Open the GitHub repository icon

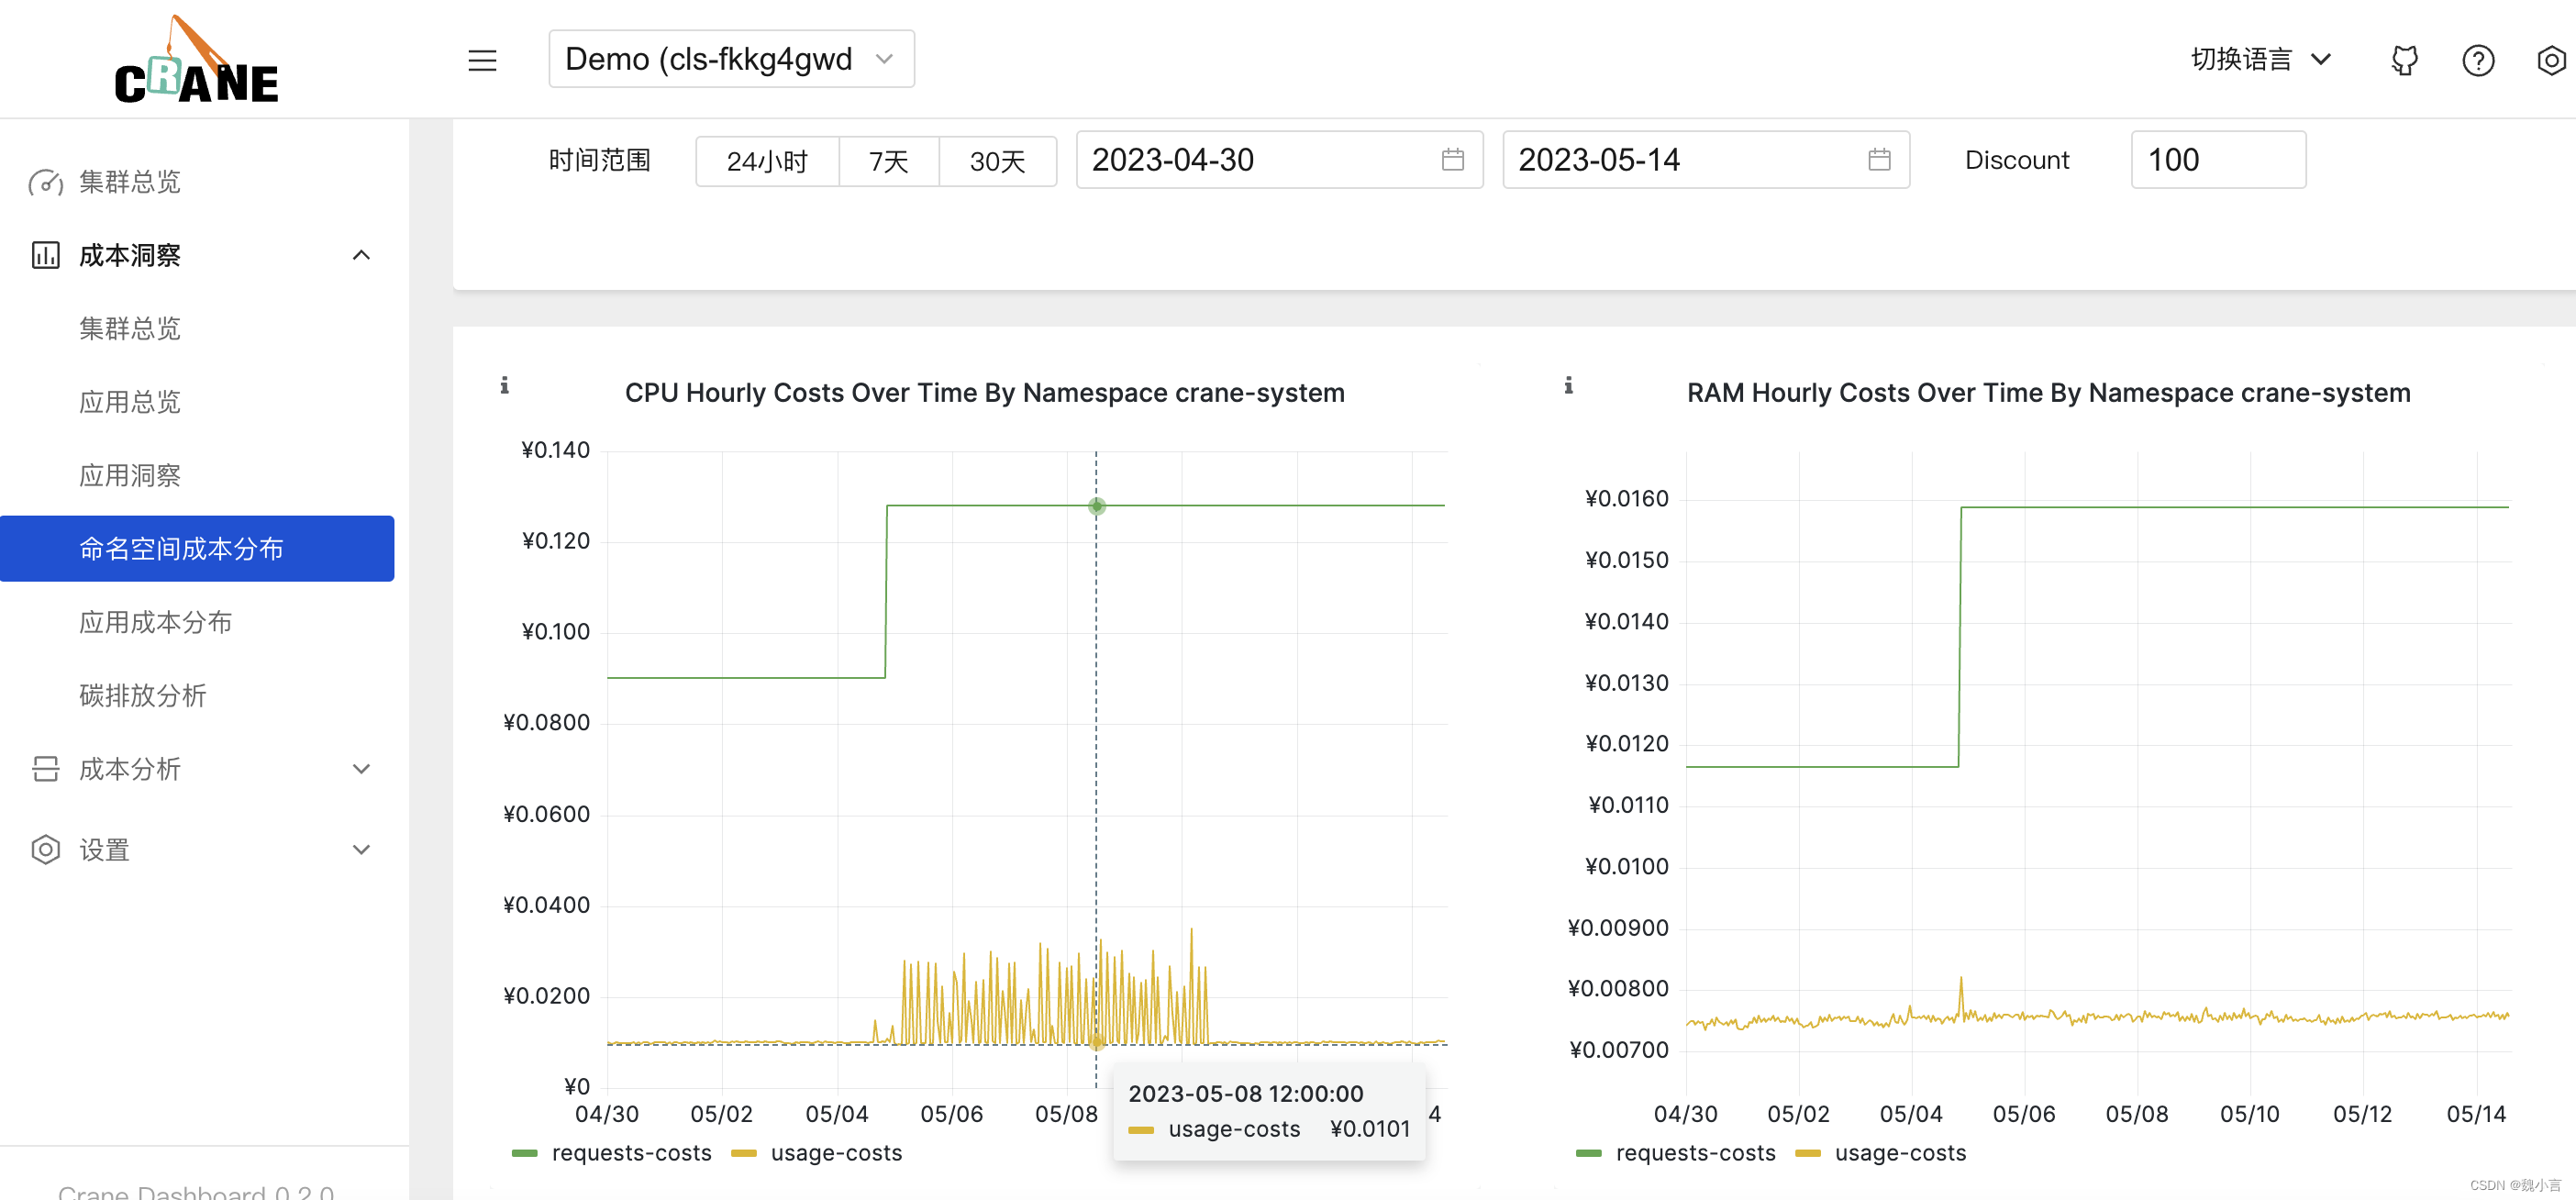pos(2404,60)
